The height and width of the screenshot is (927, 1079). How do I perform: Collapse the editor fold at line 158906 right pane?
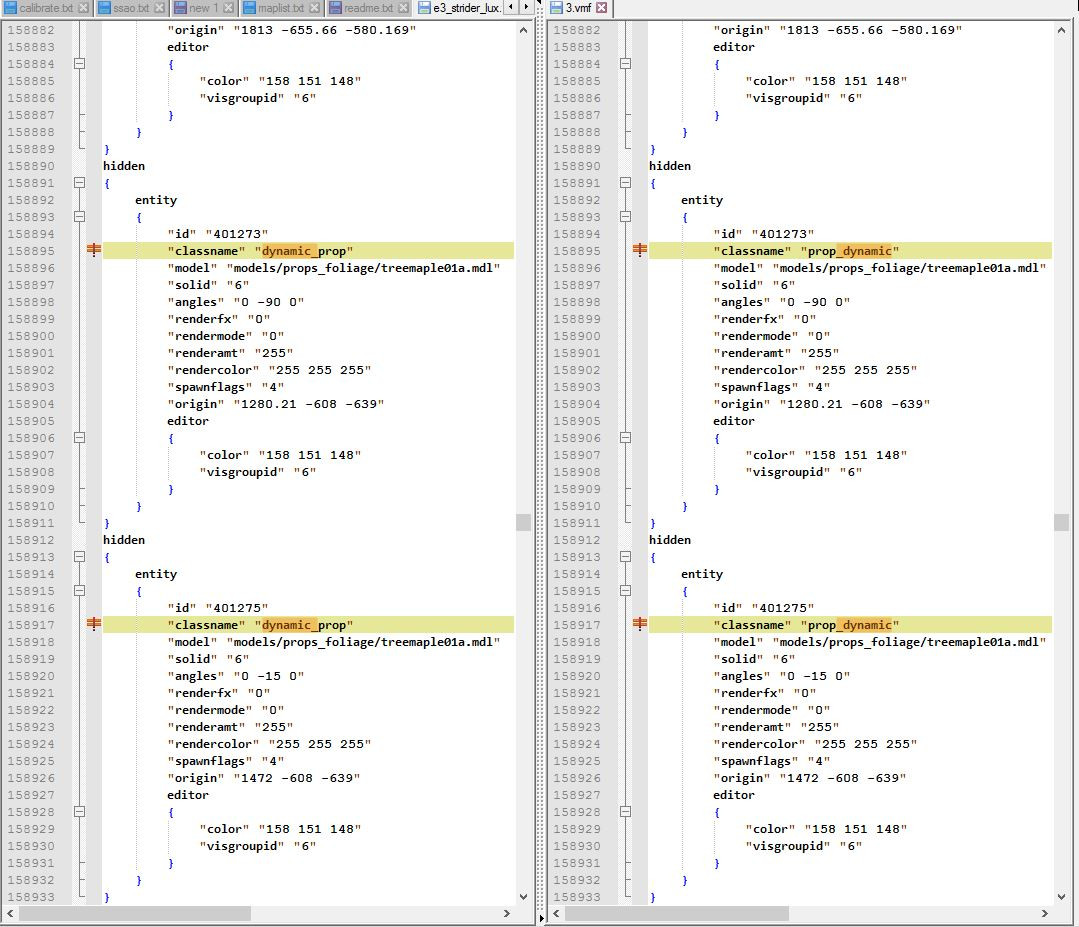click(x=627, y=437)
